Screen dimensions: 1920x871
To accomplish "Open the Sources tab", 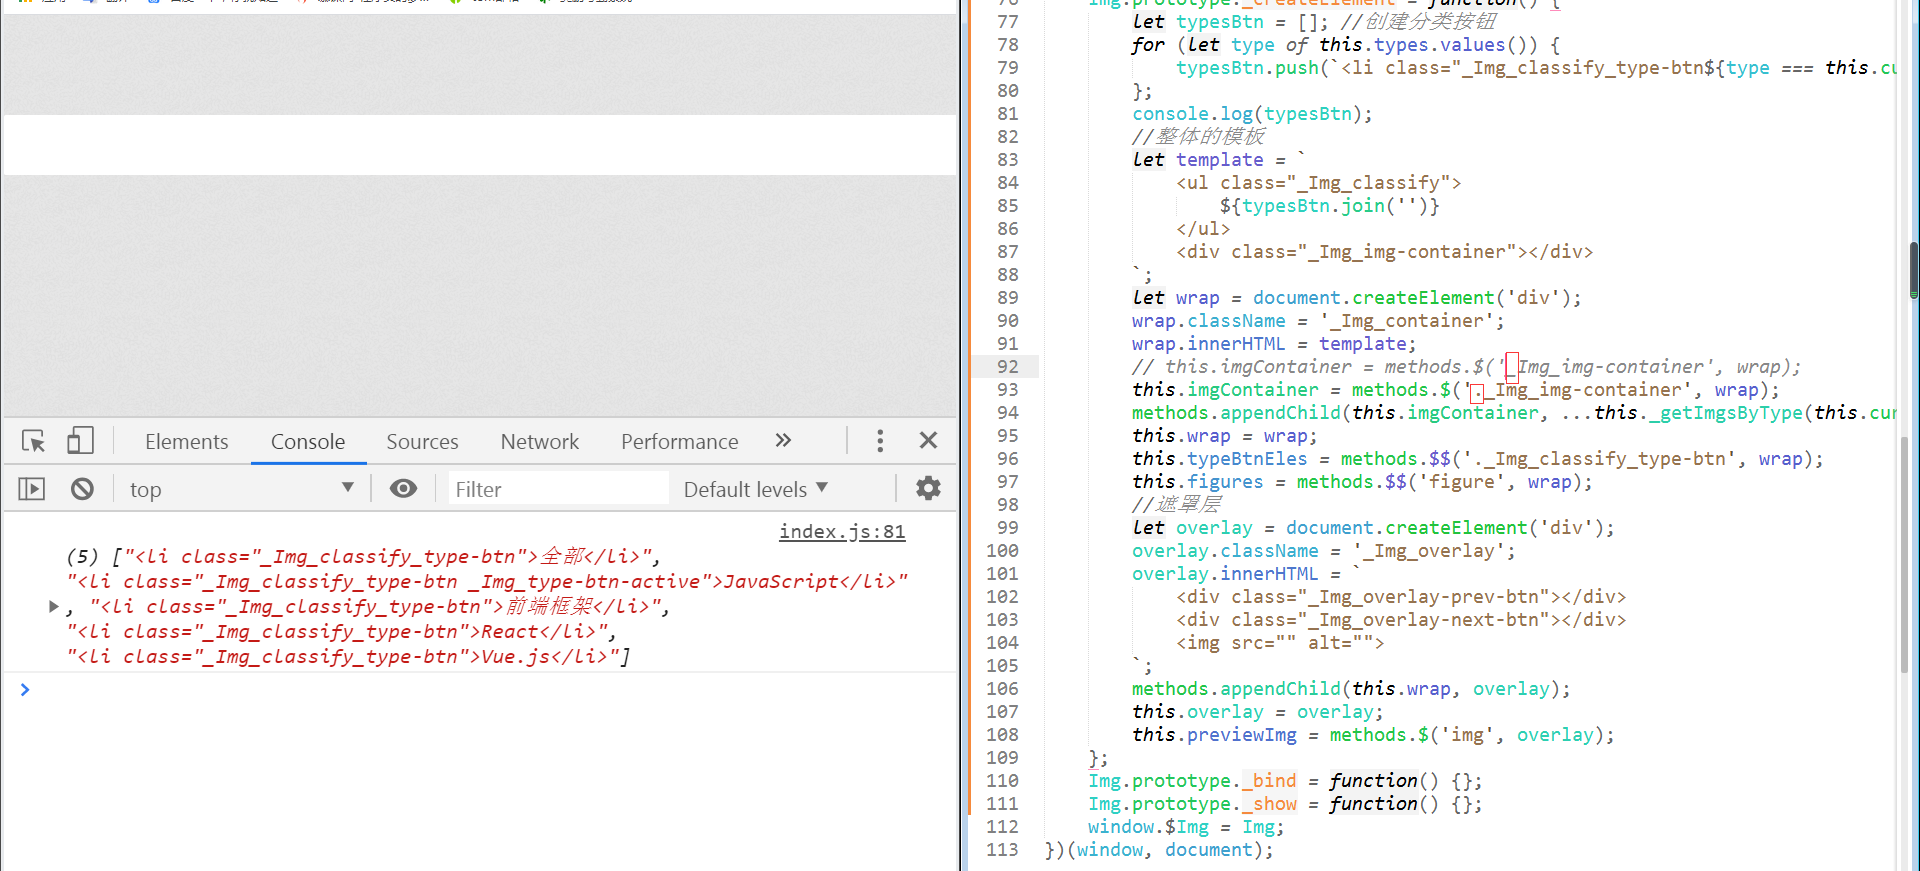I will tap(422, 441).
